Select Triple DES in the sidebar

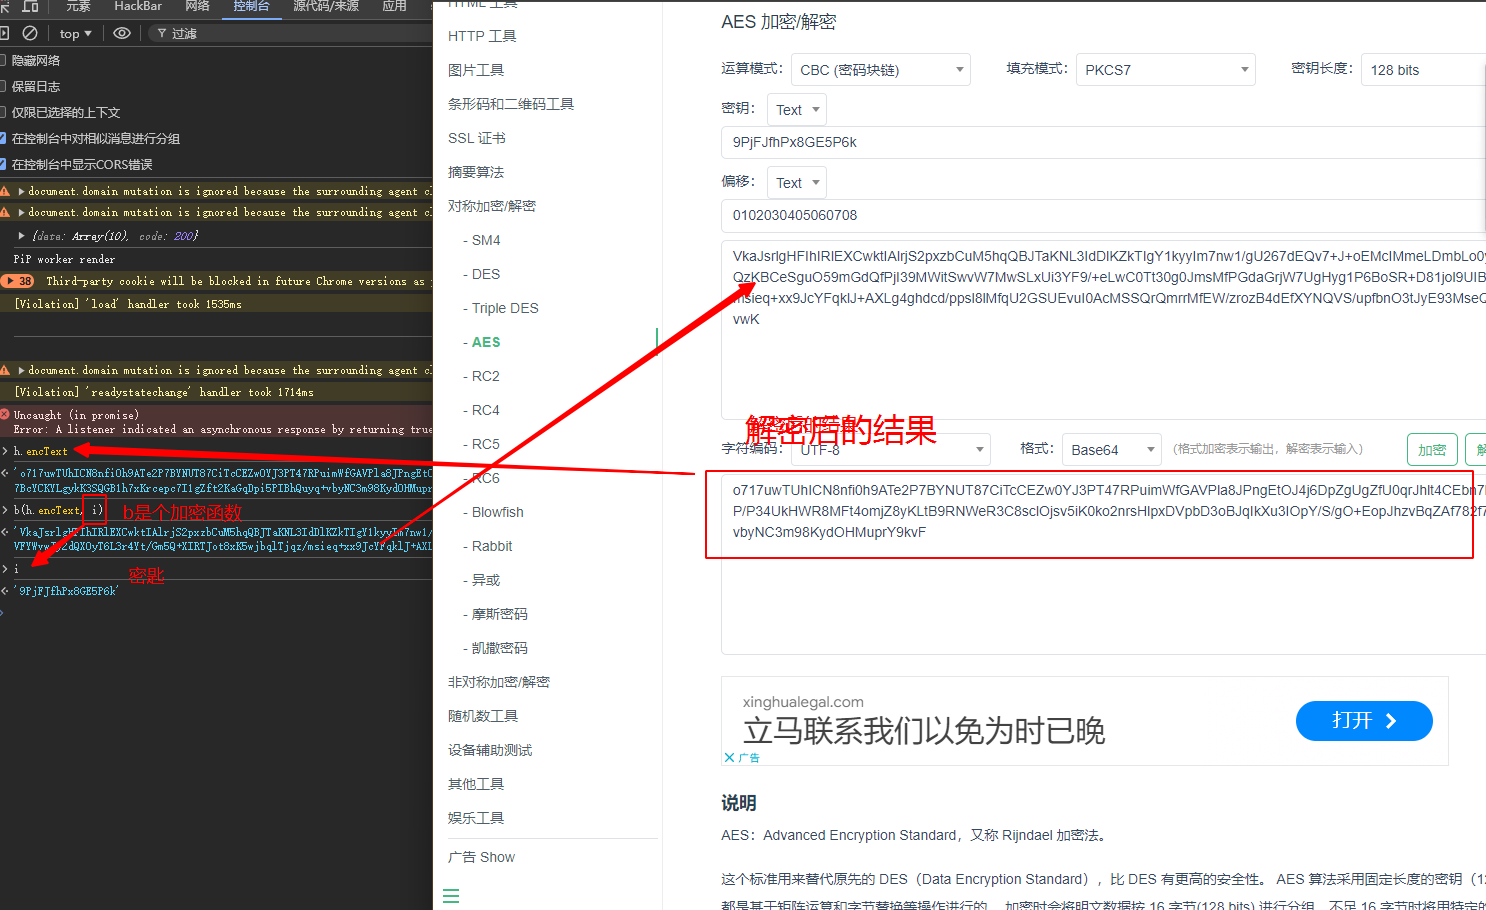coord(505,308)
